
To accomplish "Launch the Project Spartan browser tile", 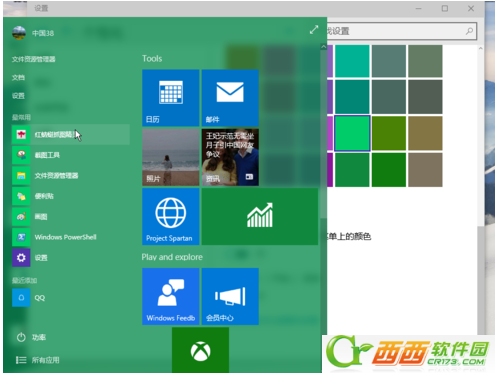I will click(171, 217).
